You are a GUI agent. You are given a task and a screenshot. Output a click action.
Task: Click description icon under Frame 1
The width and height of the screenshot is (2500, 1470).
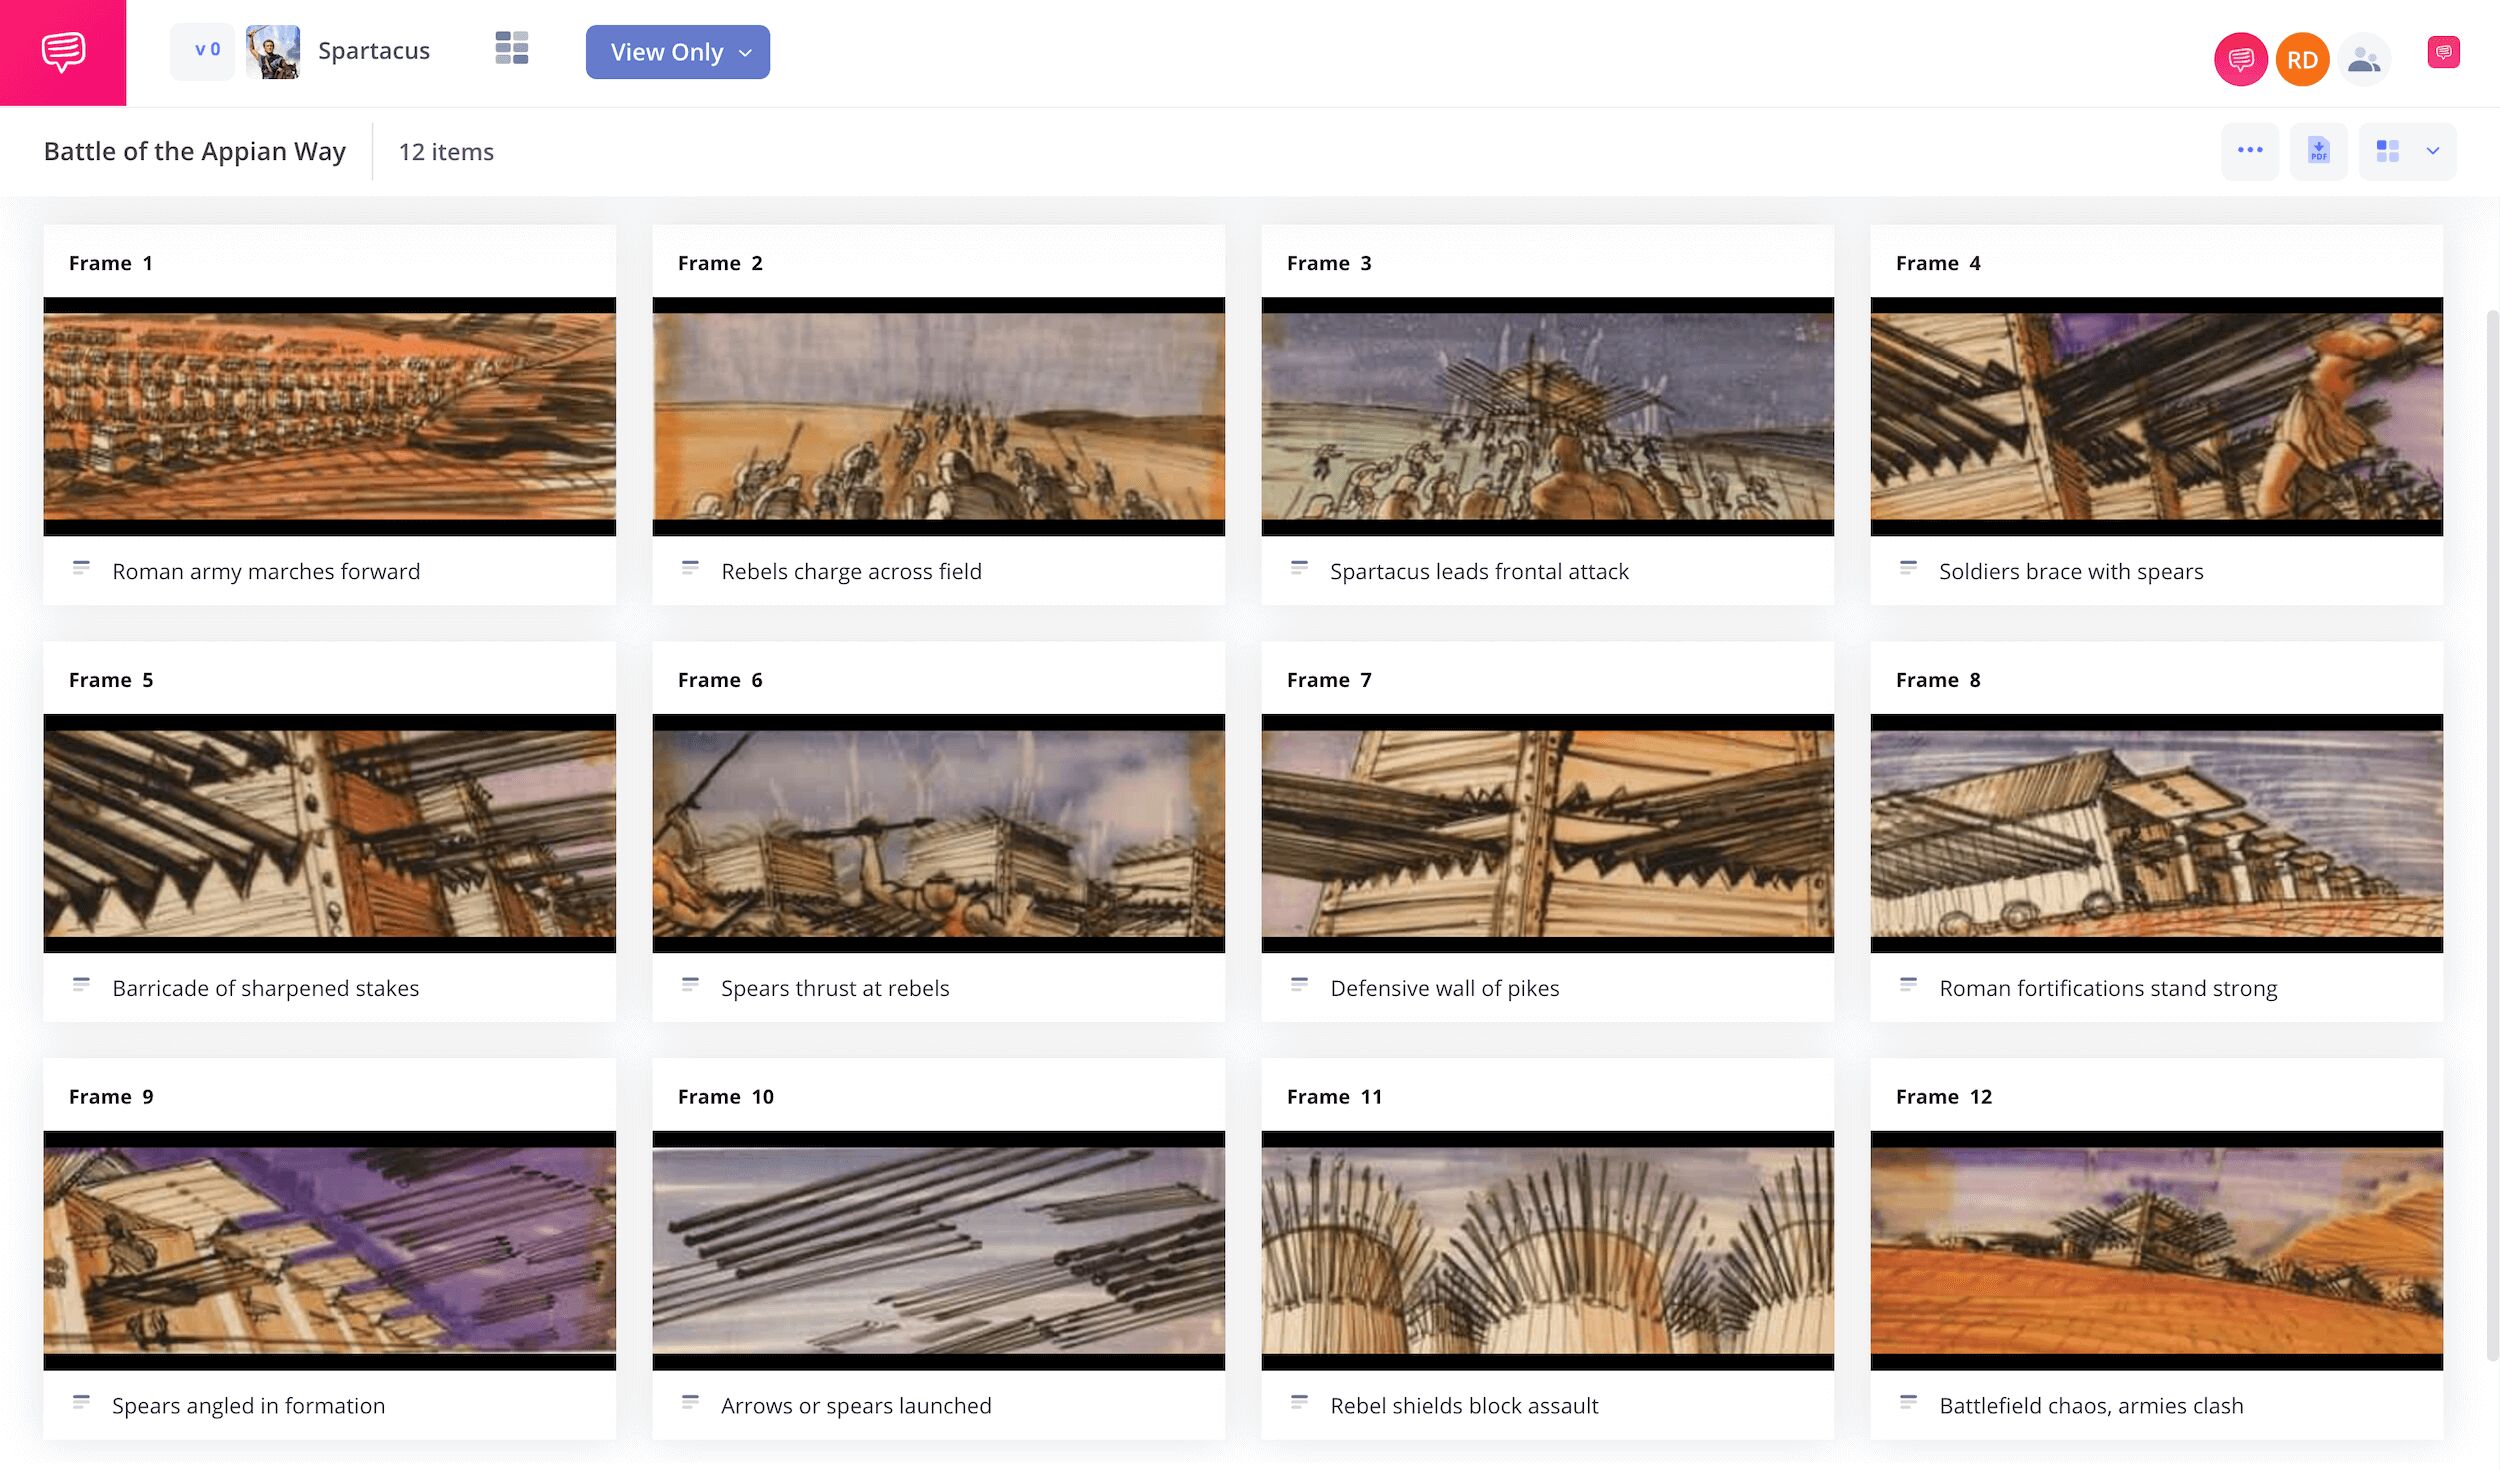point(81,569)
